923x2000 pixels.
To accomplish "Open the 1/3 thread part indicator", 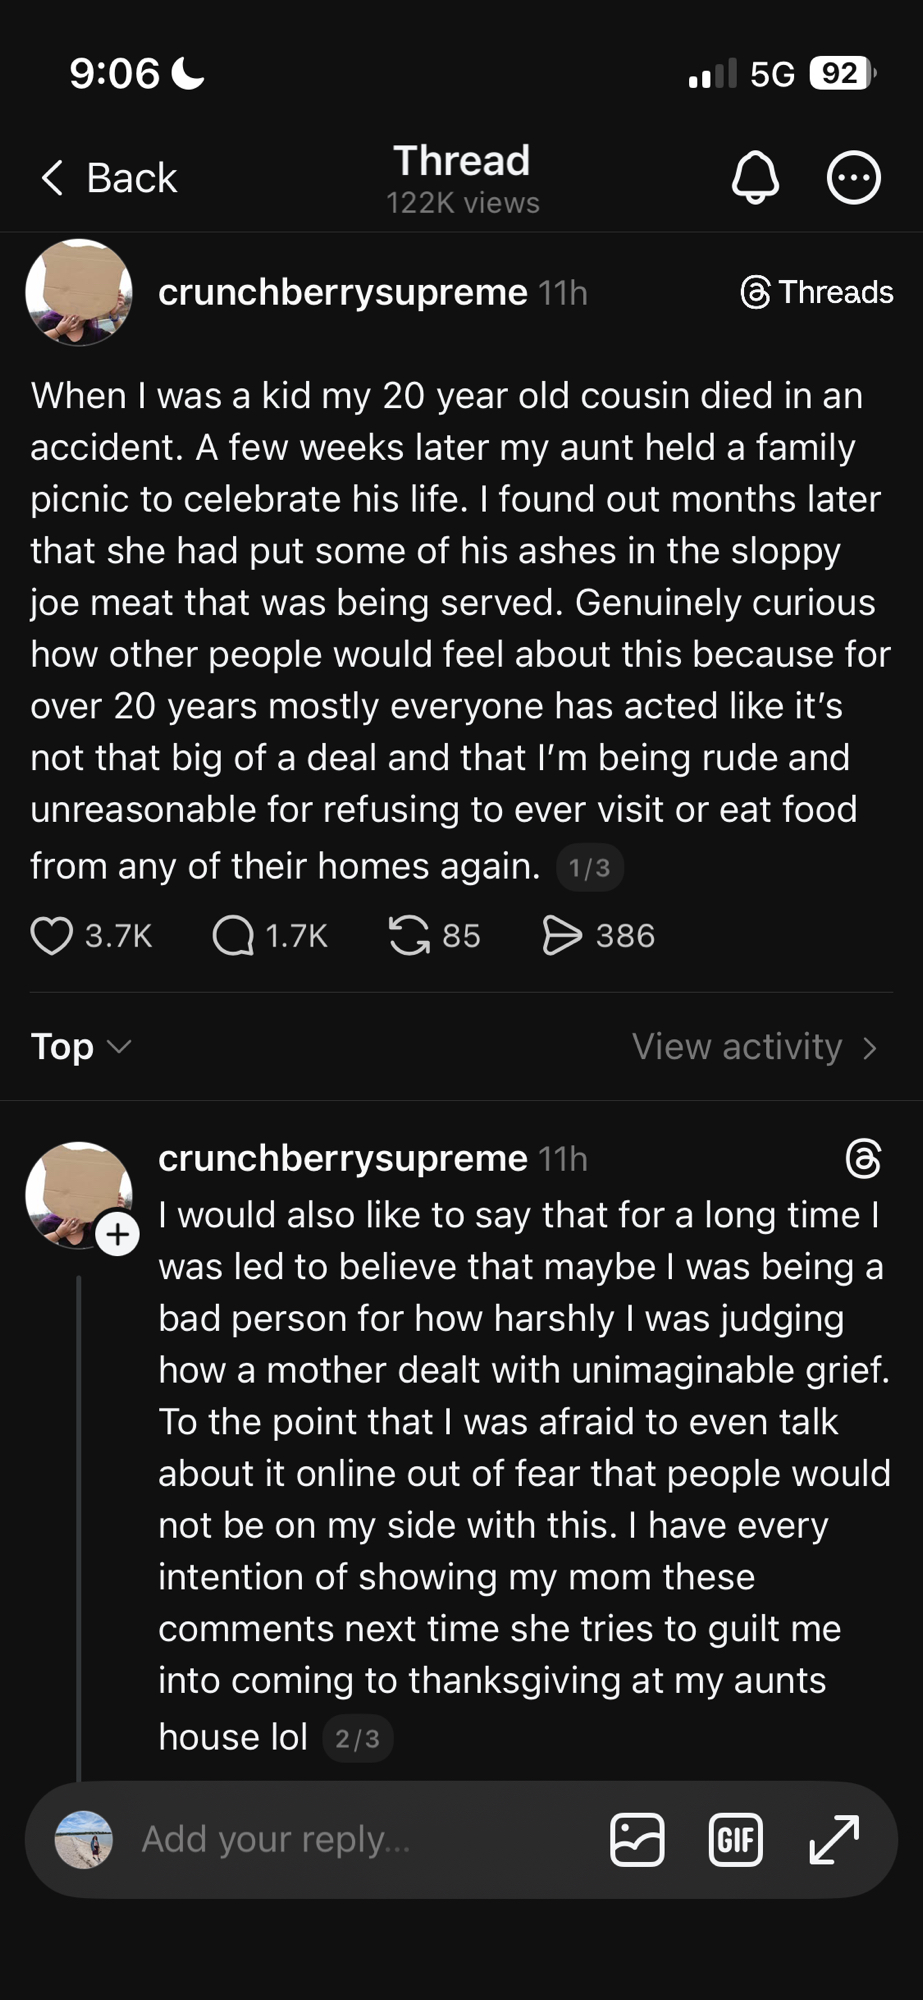I will coord(589,868).
